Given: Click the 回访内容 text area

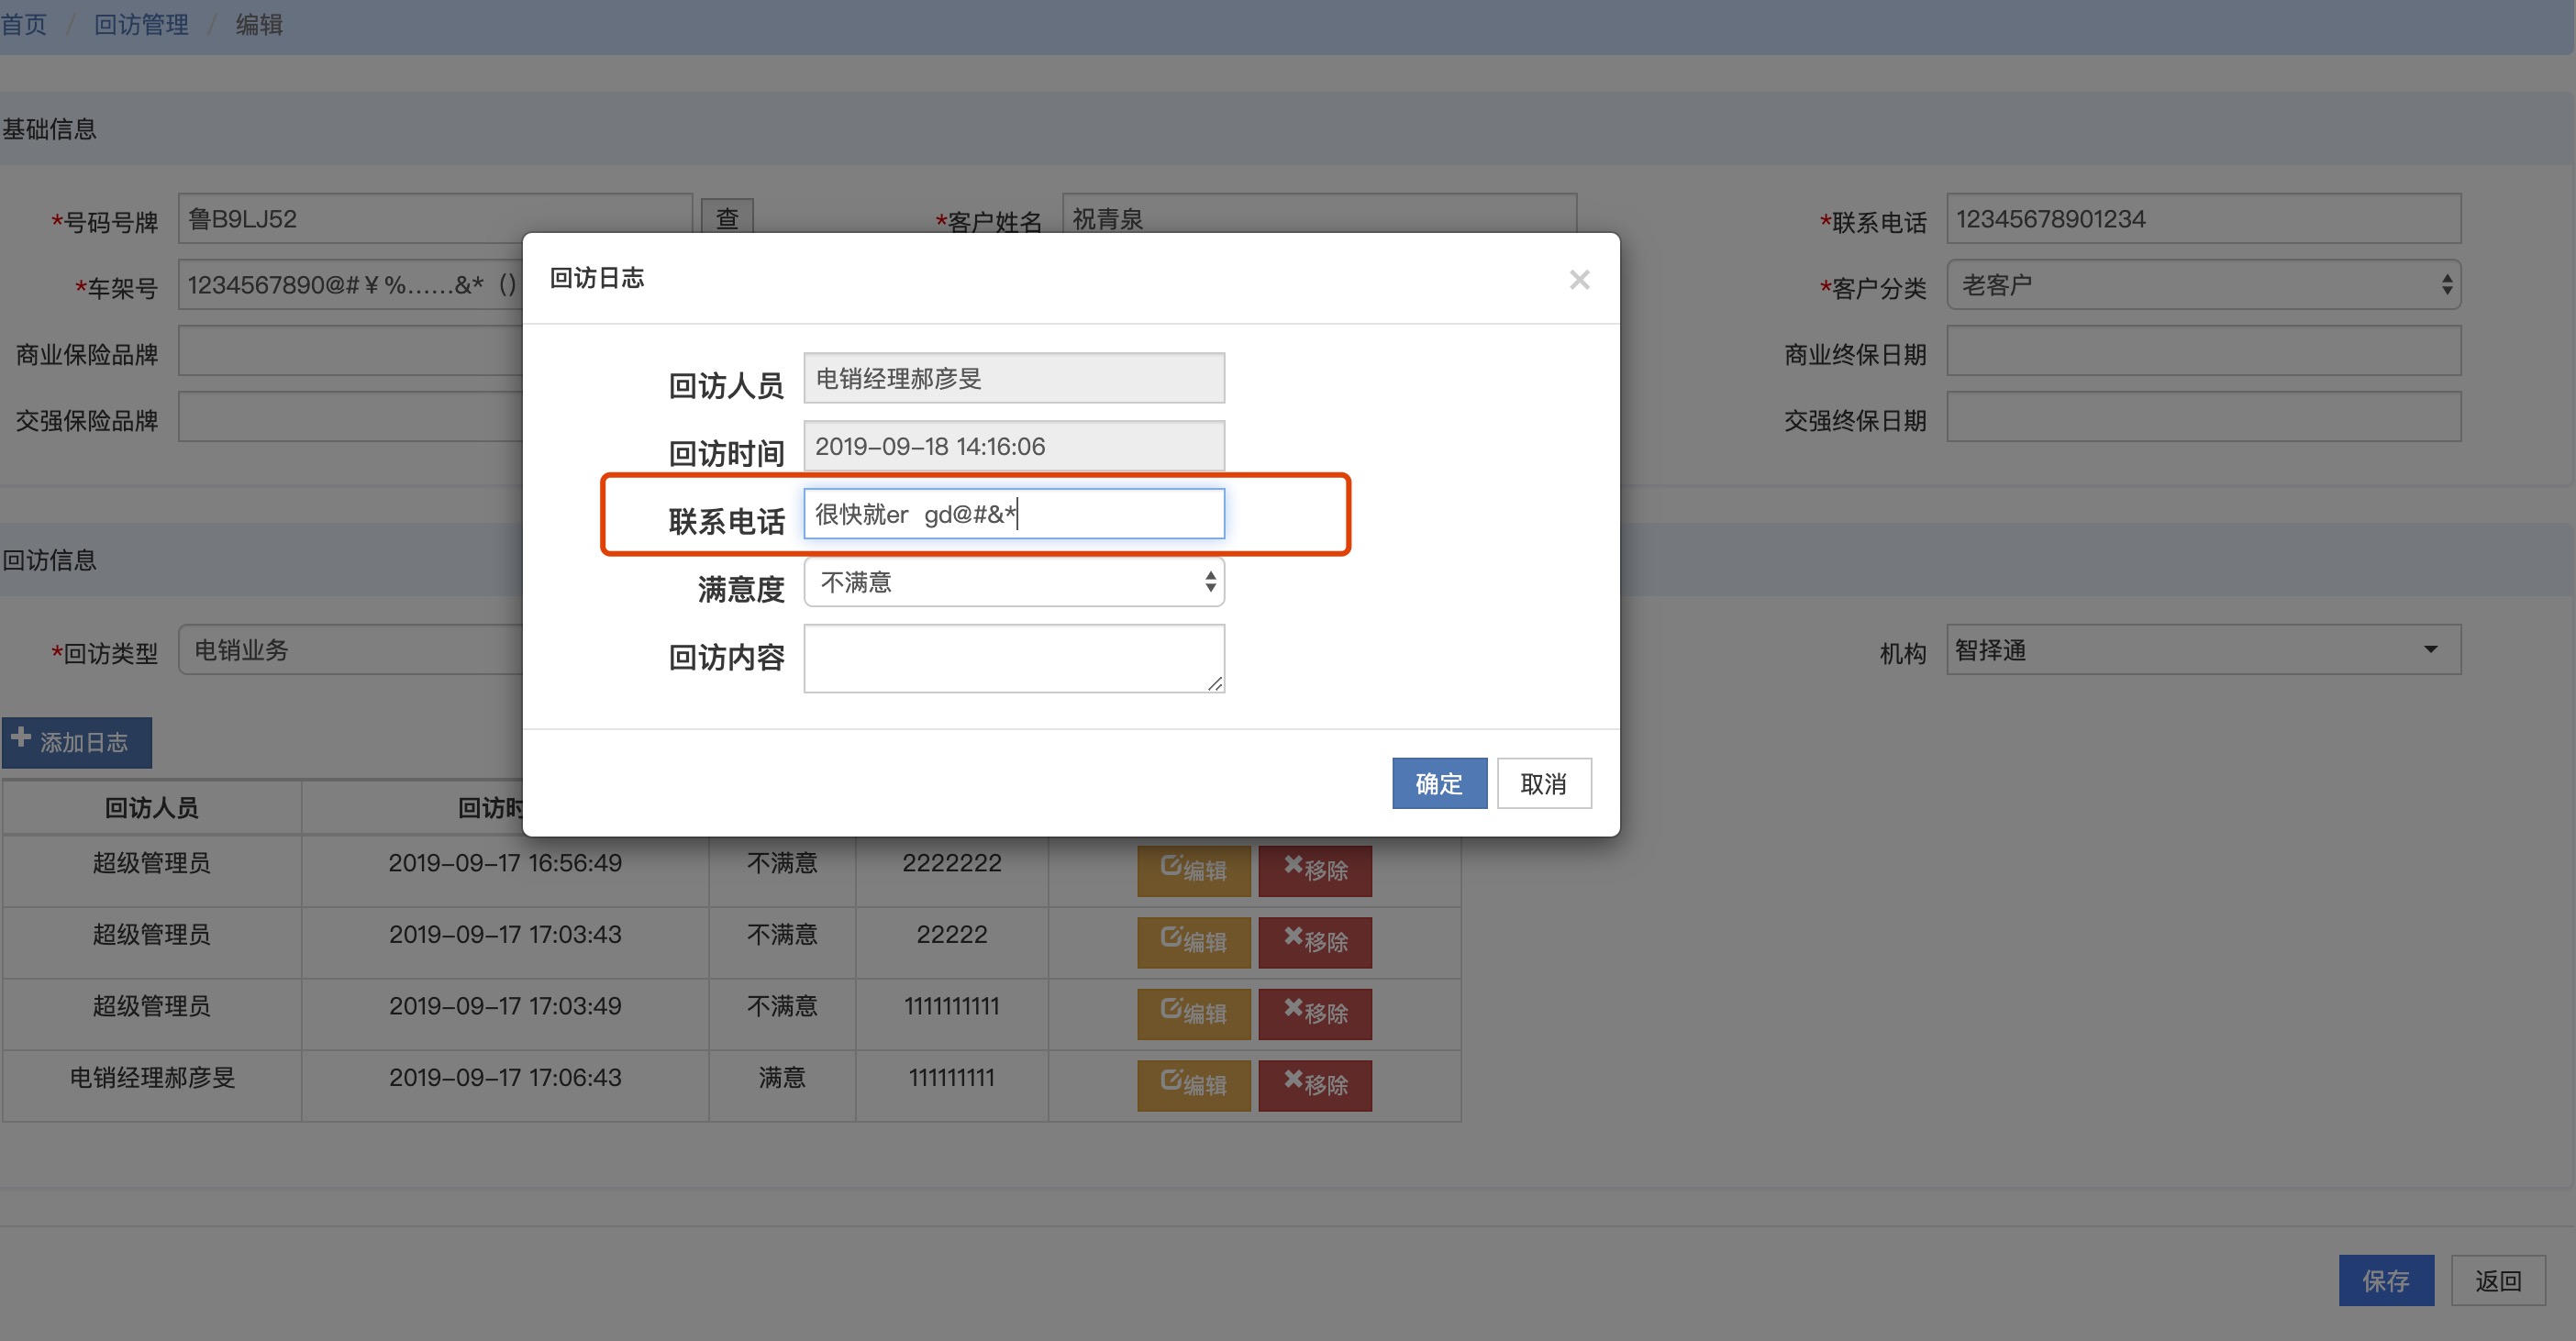Looking at the screenshot, I should [1013, 658].
